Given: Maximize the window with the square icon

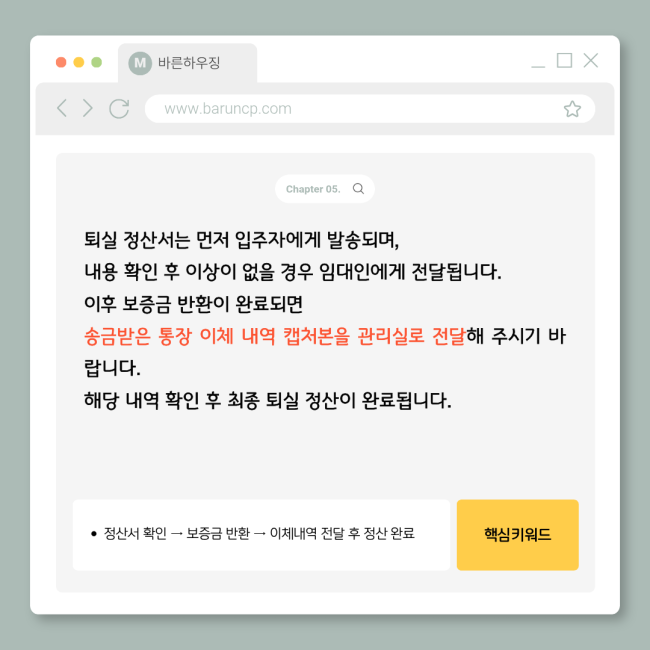Looking at the screenshot, I should [564, 61].
